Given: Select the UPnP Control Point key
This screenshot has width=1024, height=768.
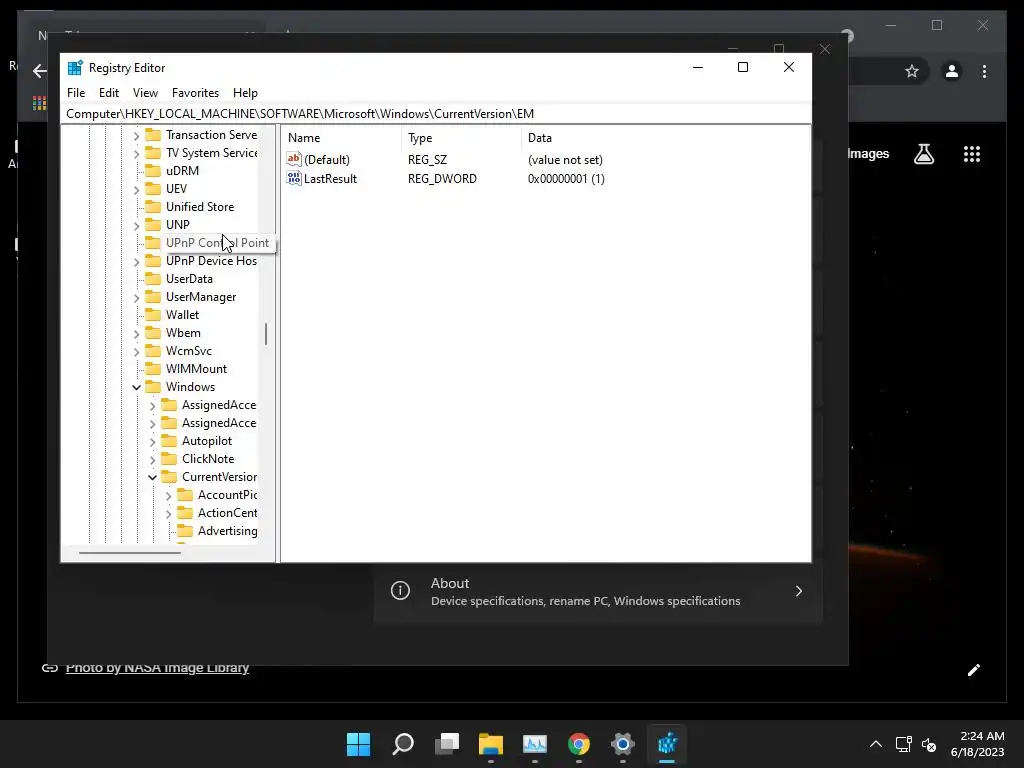Looking at the screenshot, I should click(x=217, y=242).
